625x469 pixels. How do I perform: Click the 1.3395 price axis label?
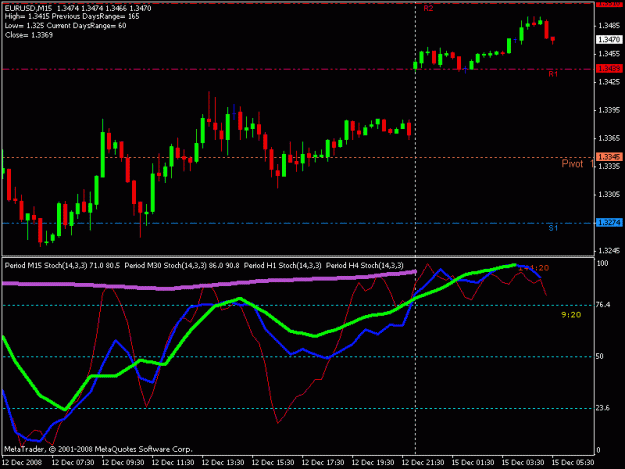point(609,110)
